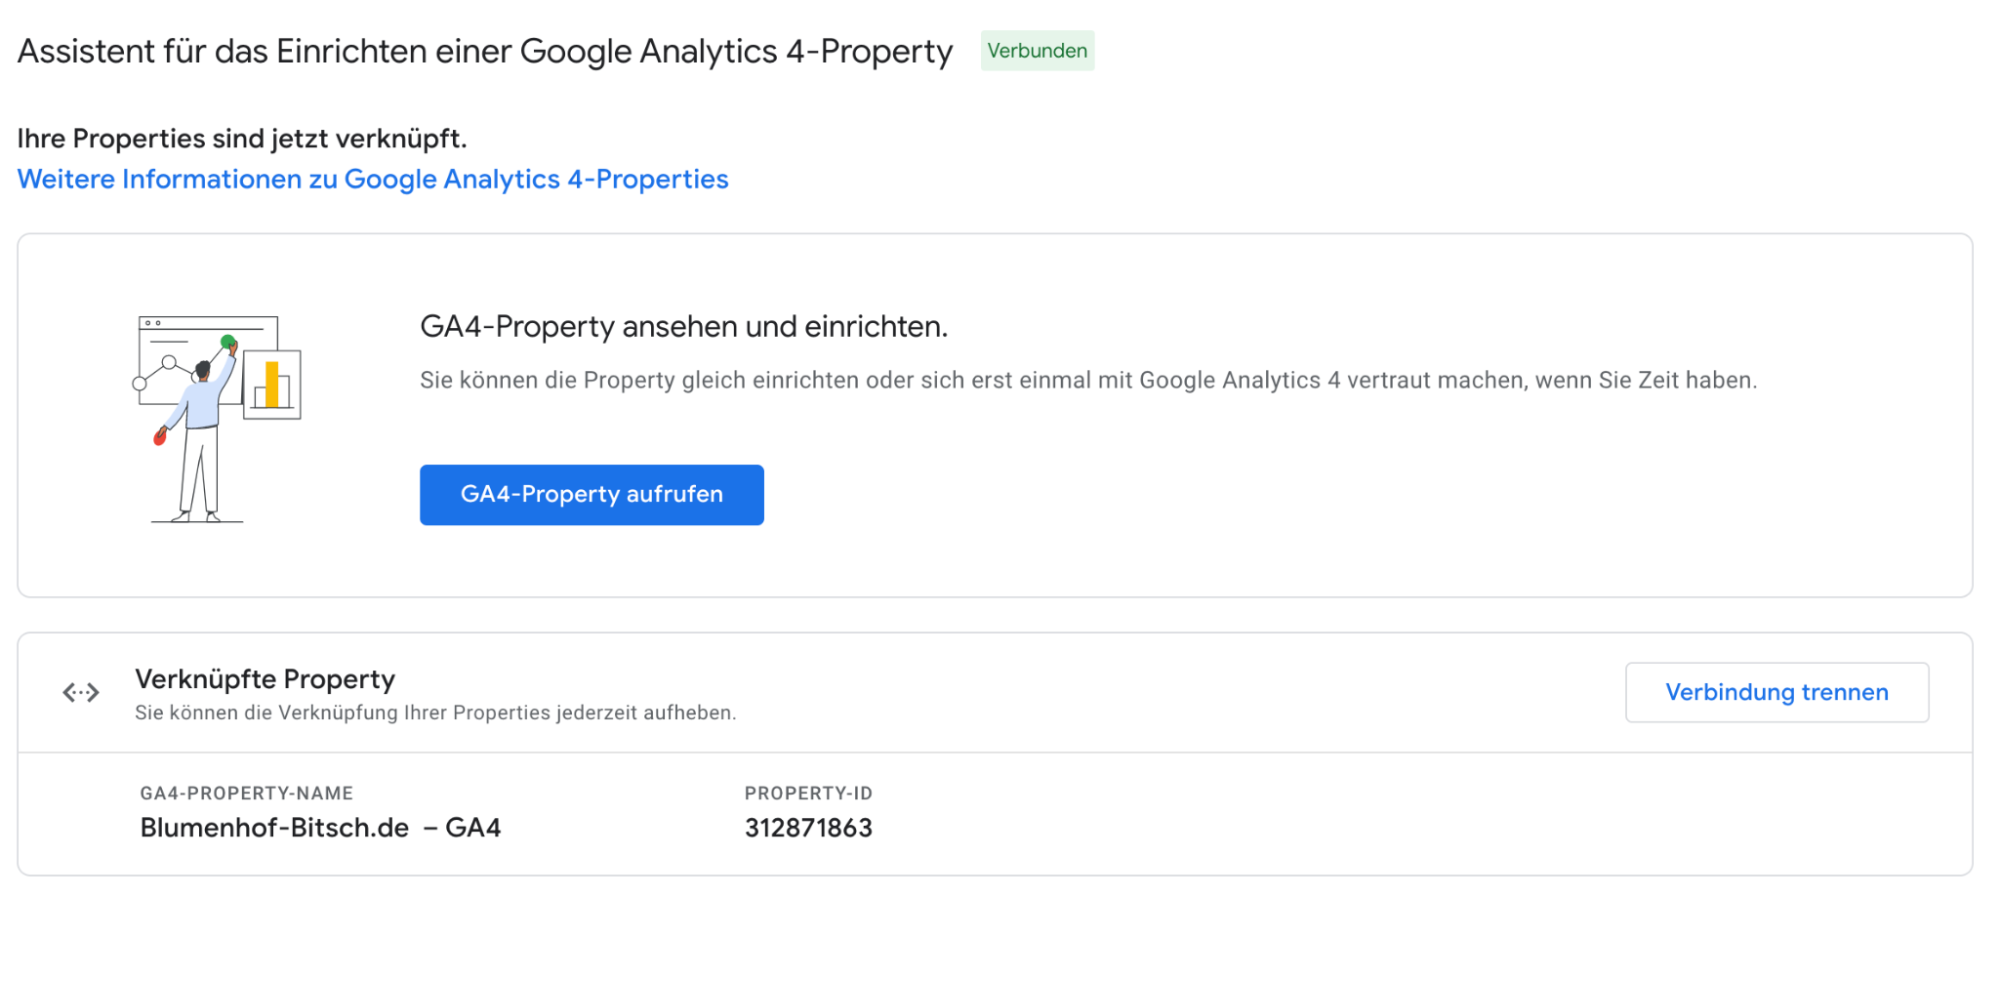
Task: Click the GA4-PROPERTY-NAME column label
Action: [246, 793]
